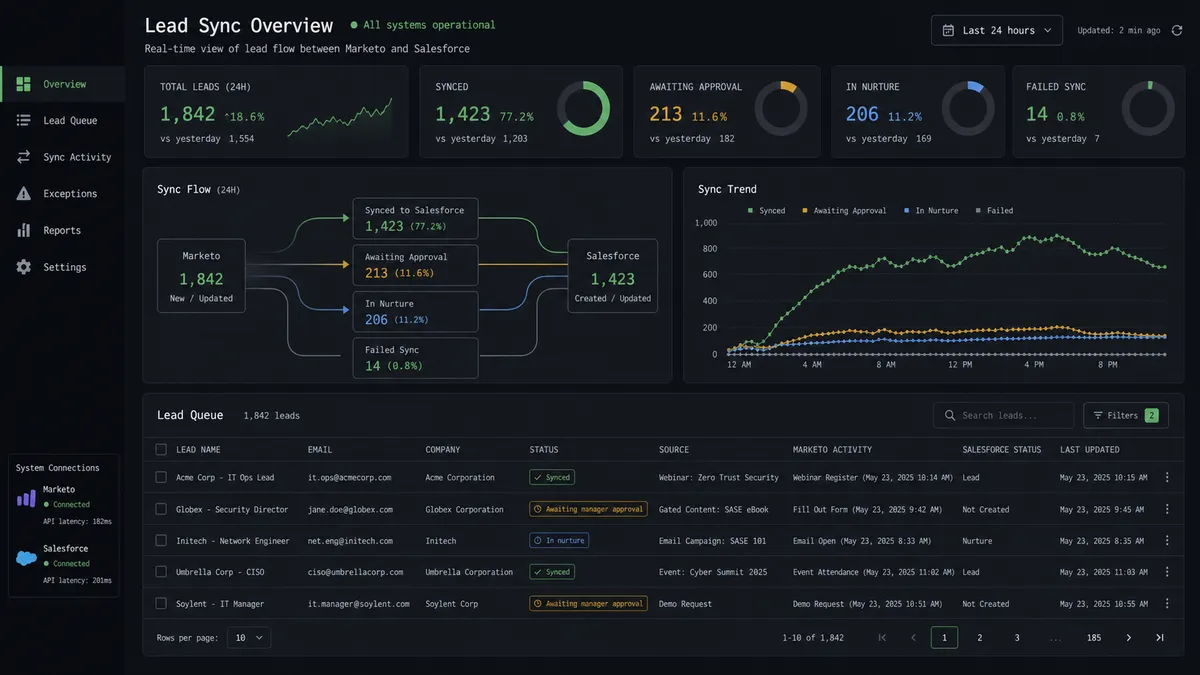
Task: Check the Acme Corp - IT Ops Lead row
Action: [161, 478]
